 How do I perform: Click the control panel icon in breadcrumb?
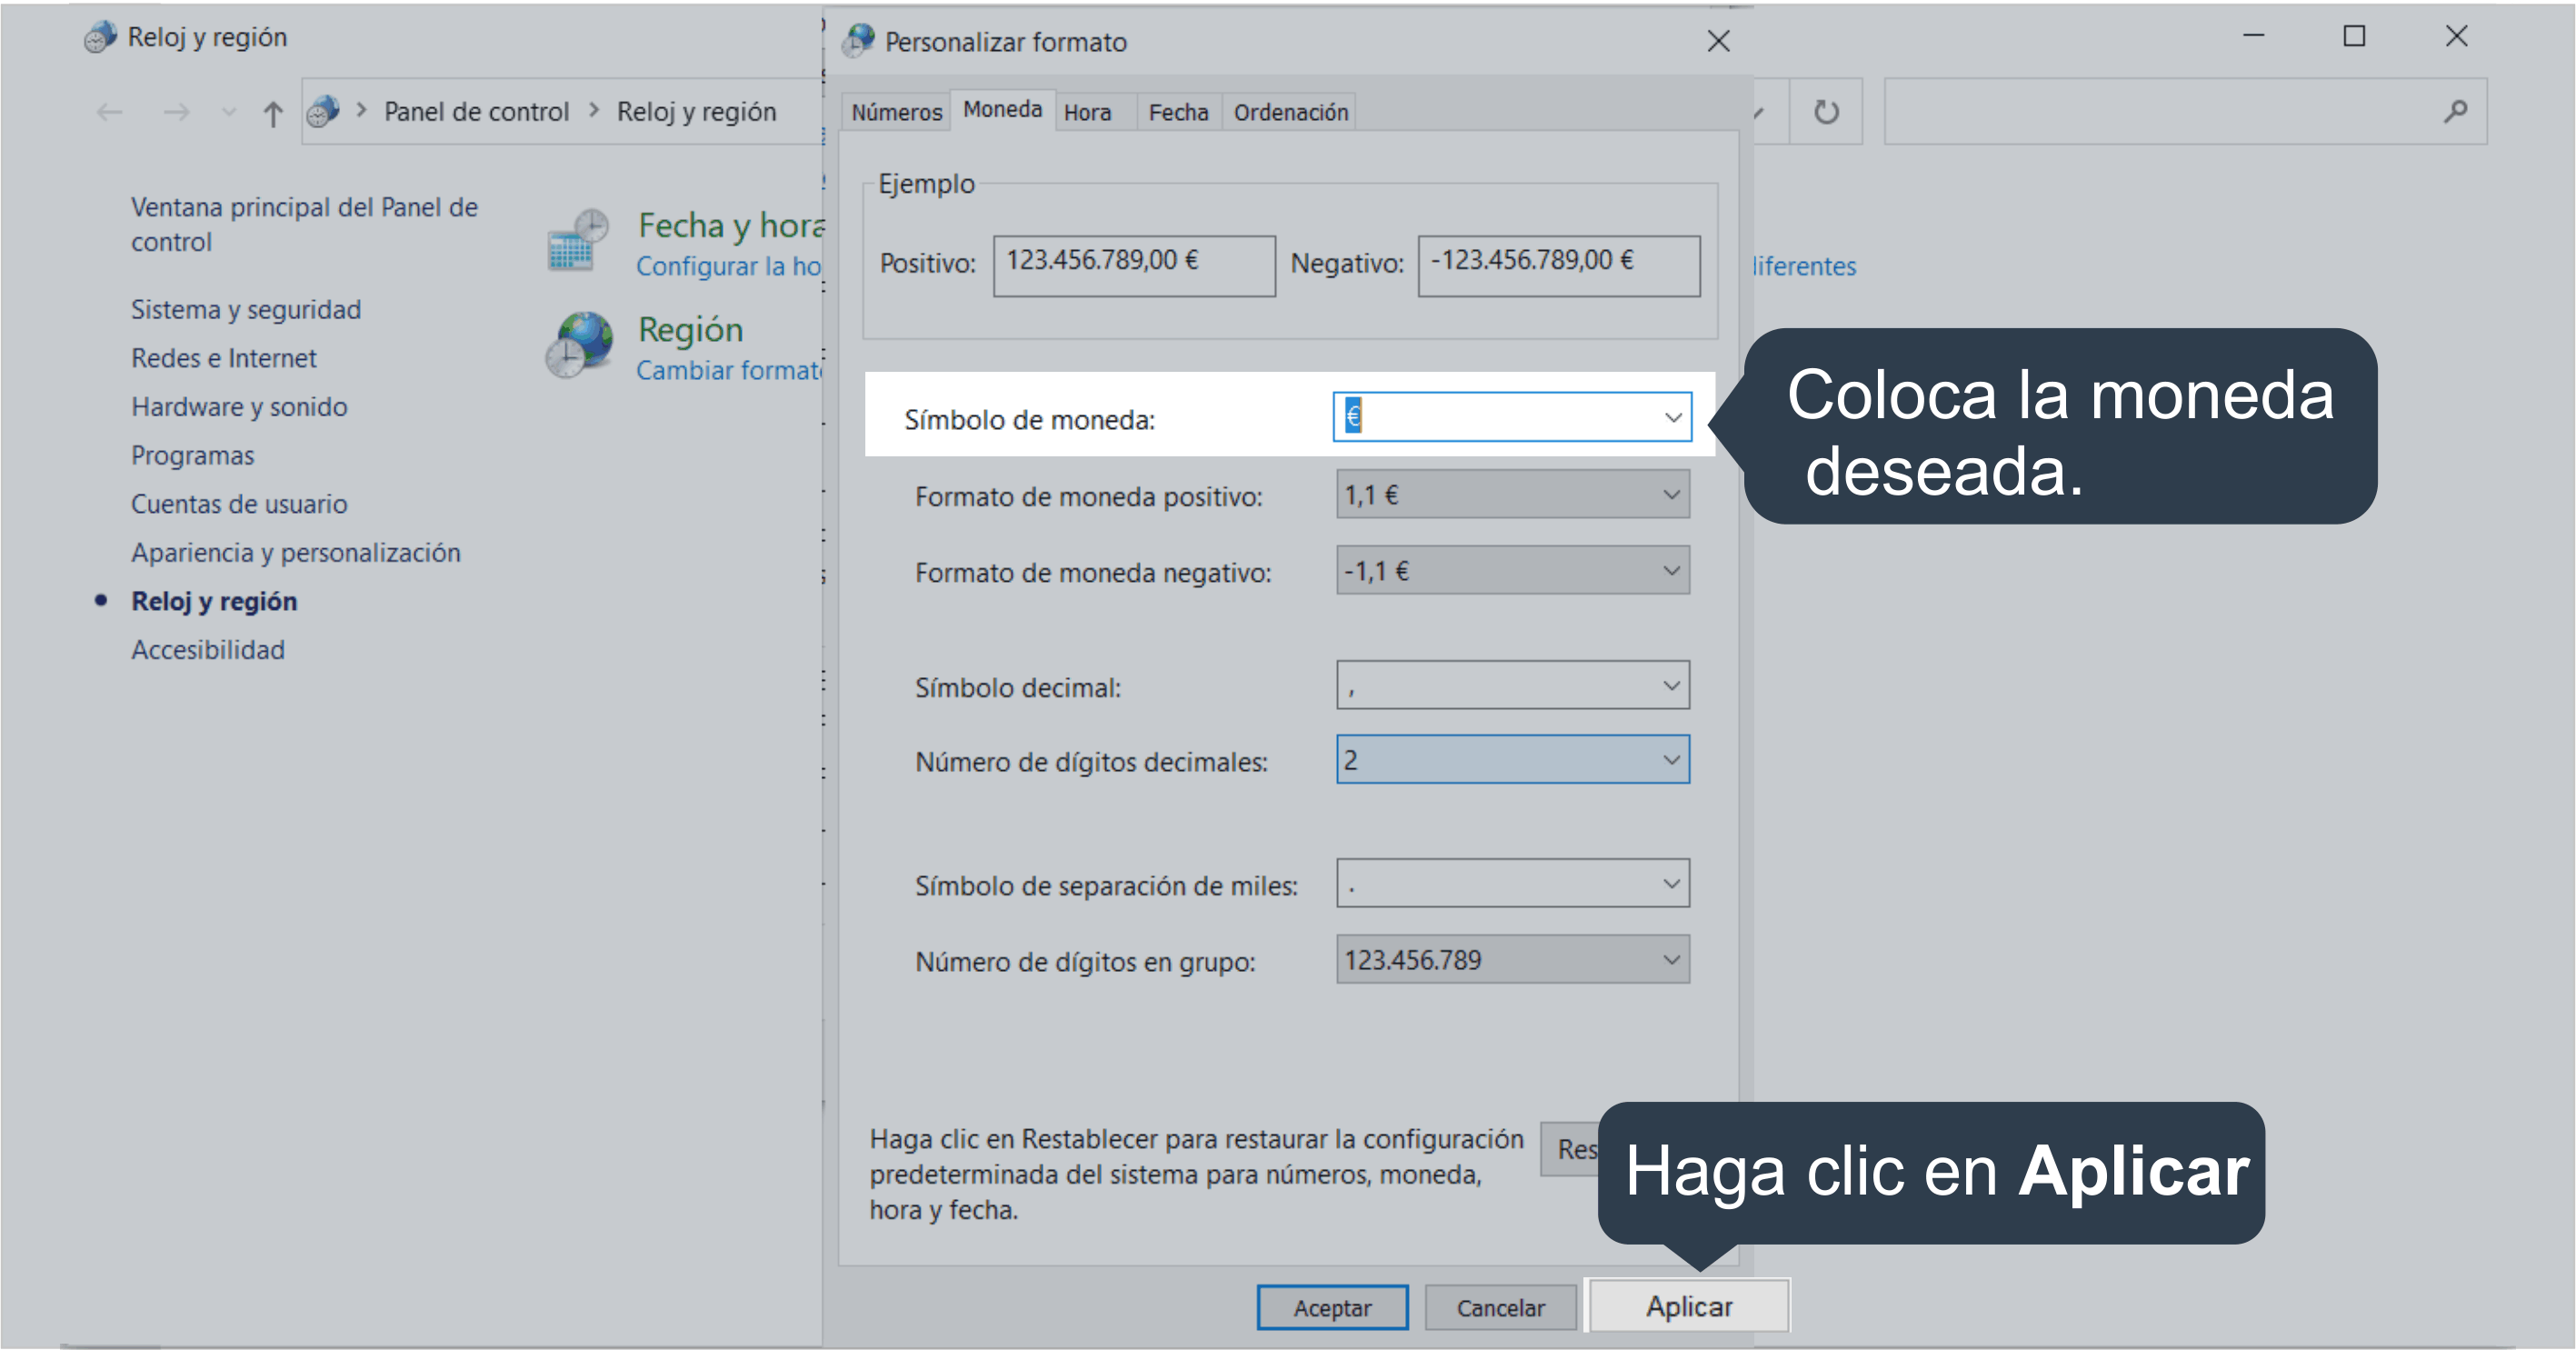pyautogui.click(x=323, y=112)
